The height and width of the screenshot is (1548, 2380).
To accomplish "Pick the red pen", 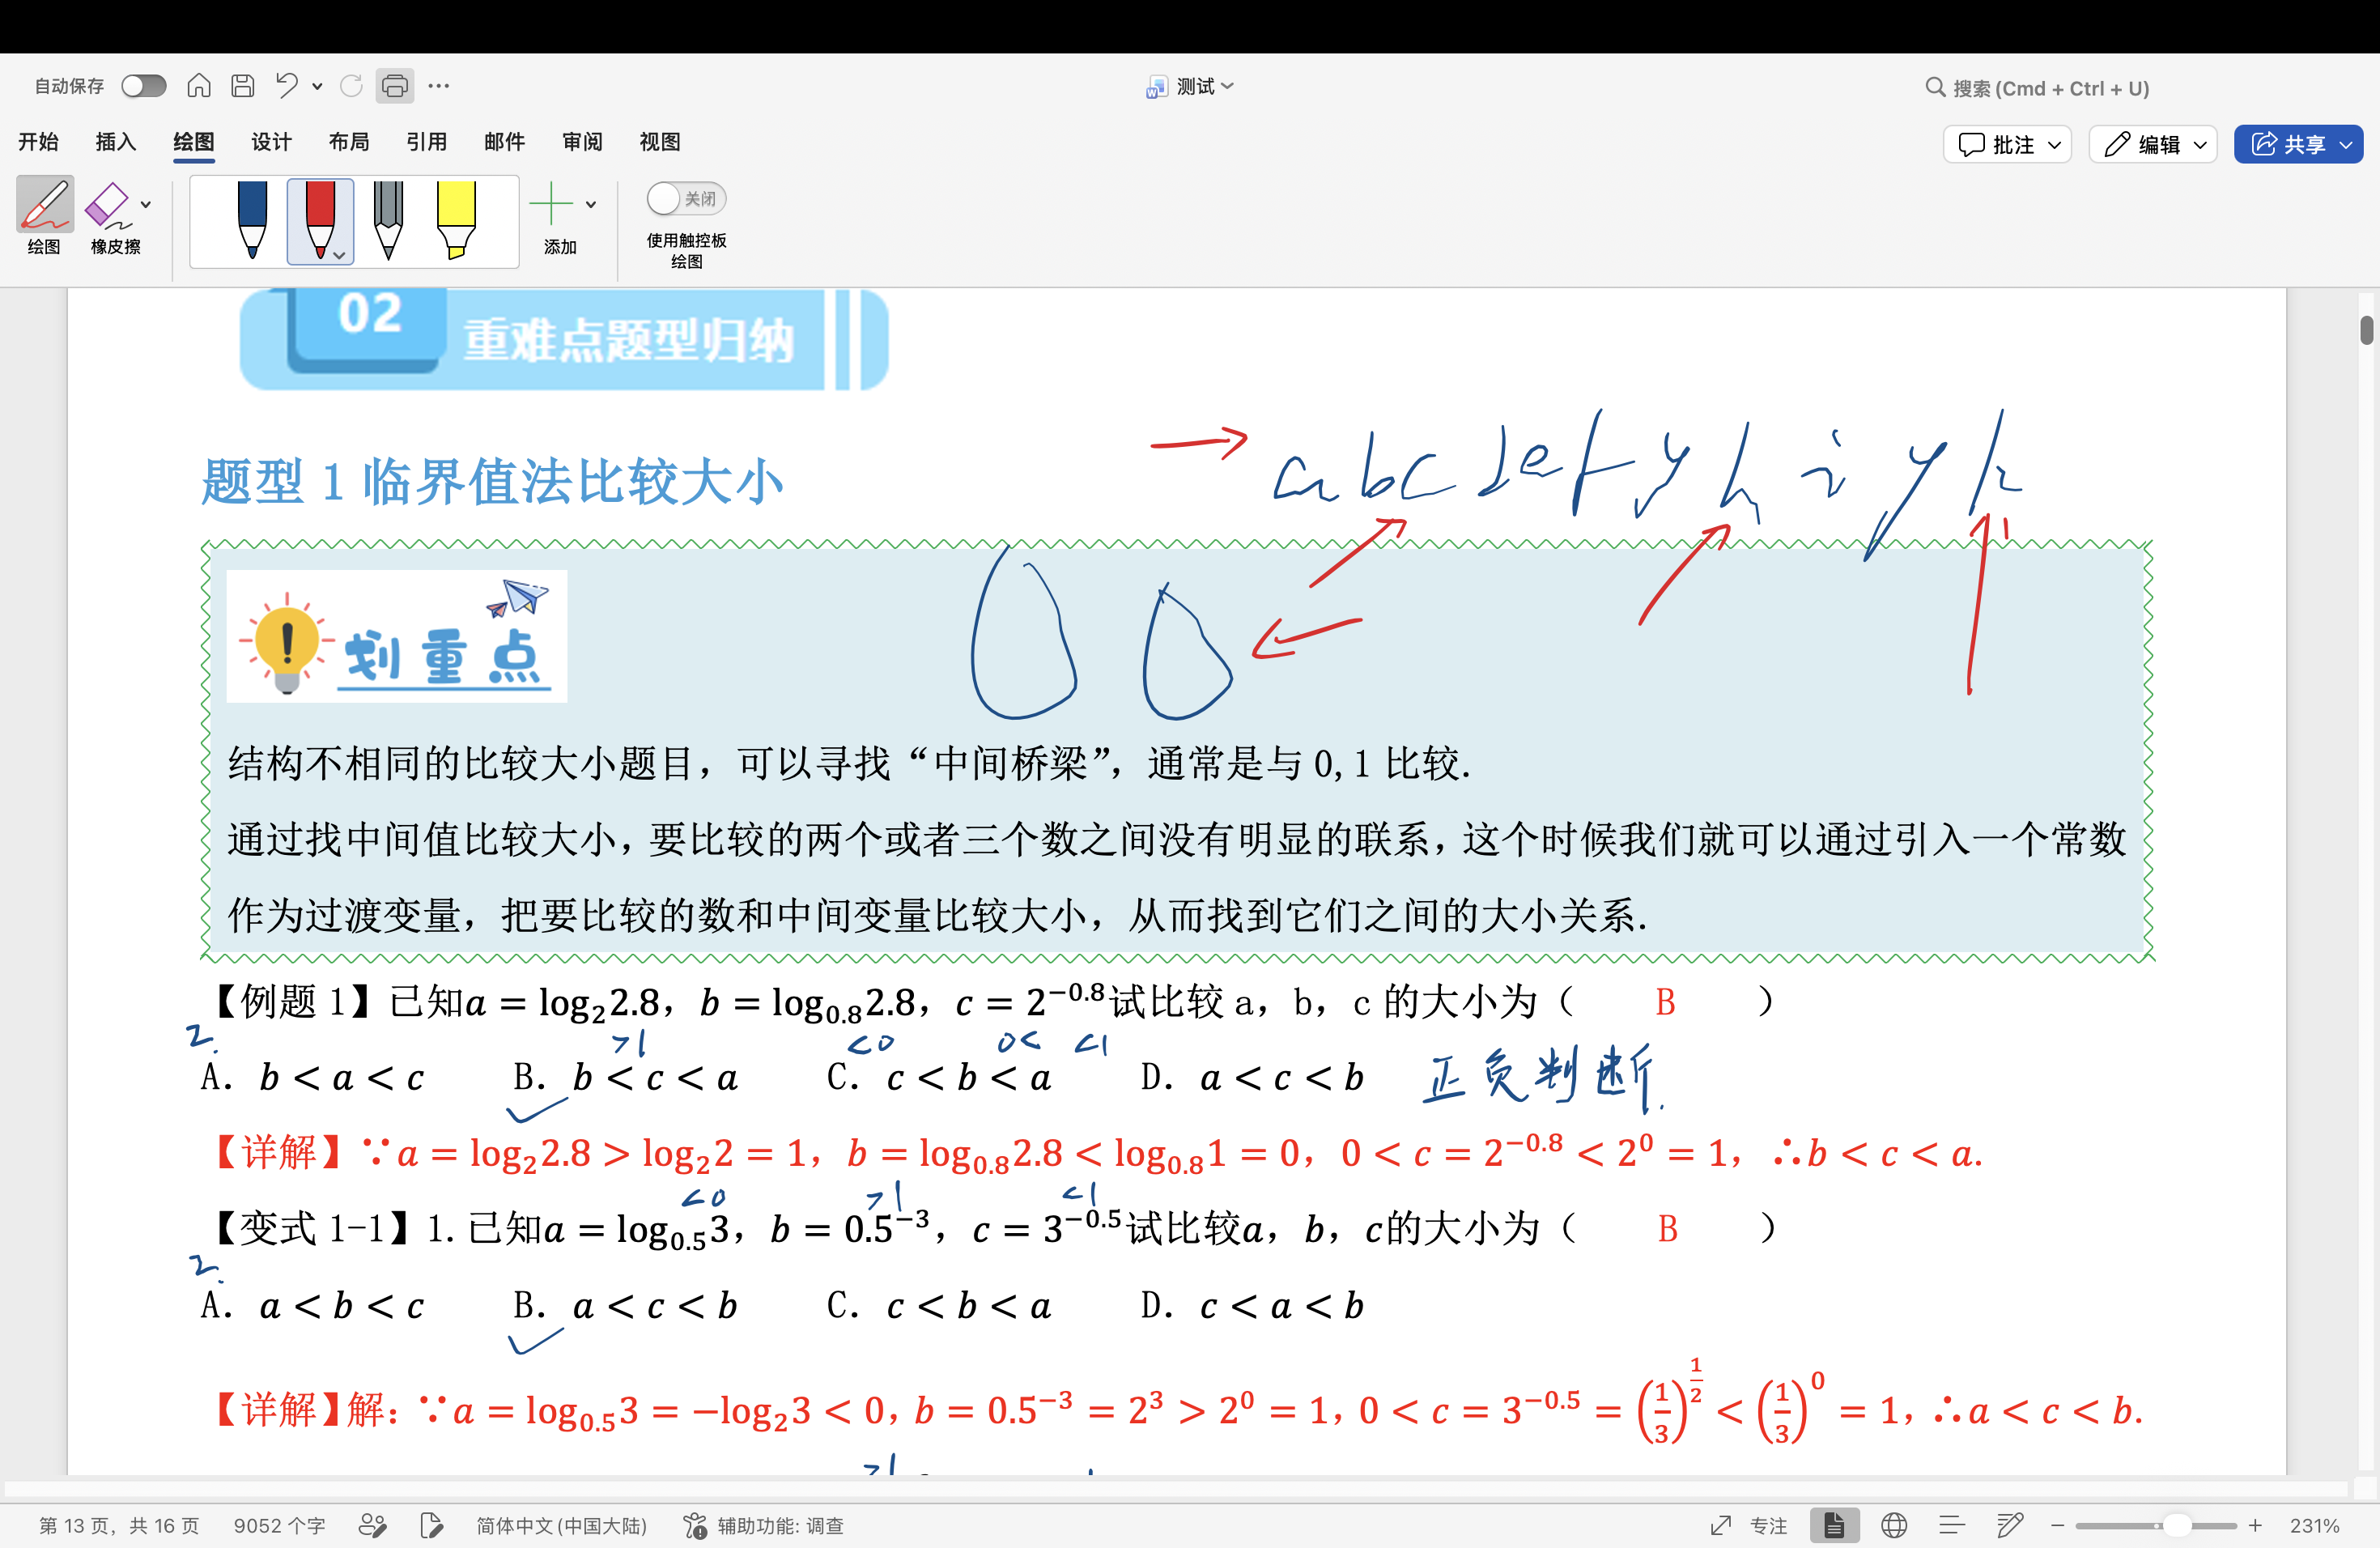I will click(x=320, y=220).
